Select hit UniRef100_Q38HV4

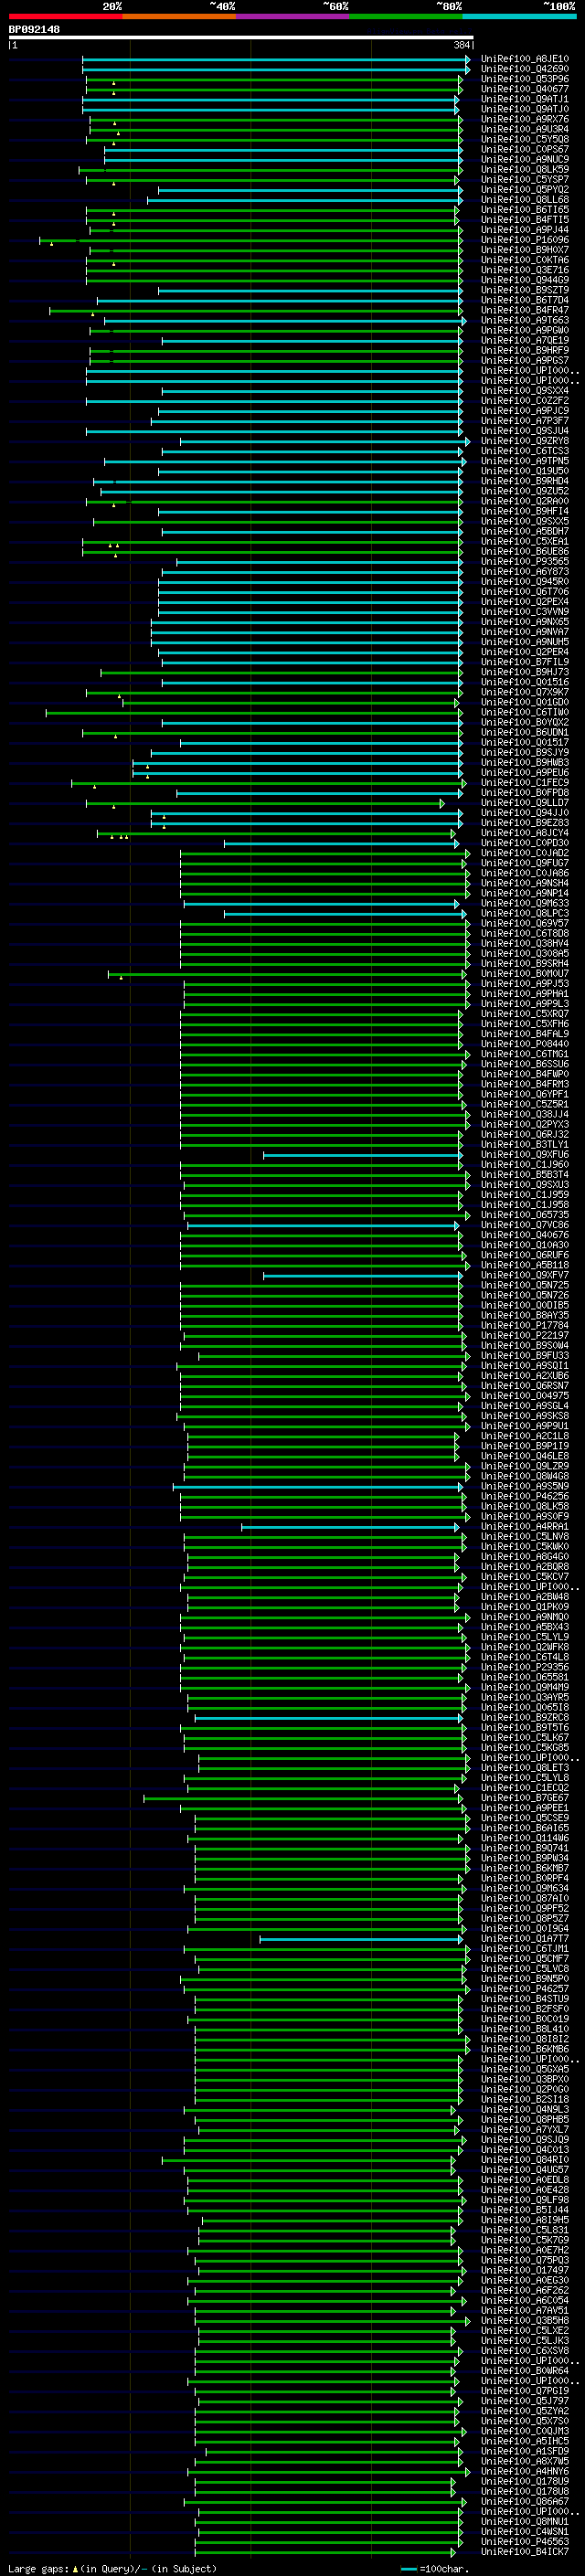pyautogui.click(x=524, y=943)
